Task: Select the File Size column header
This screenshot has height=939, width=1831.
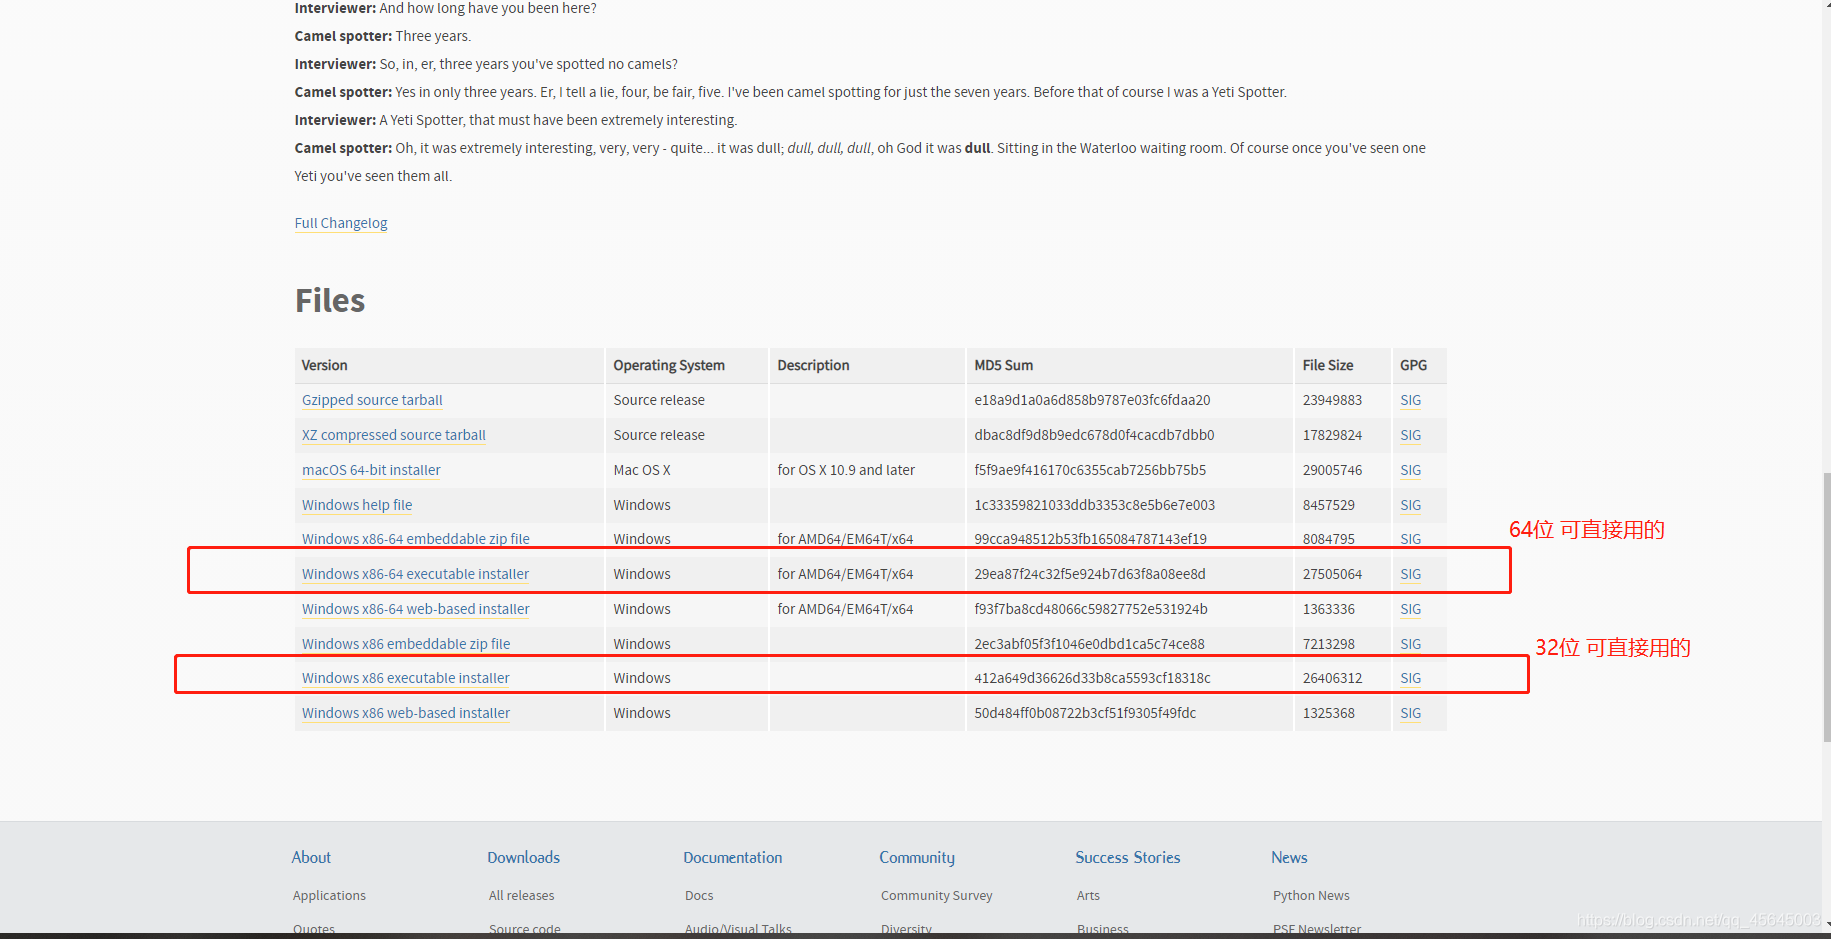Action: tap(1342, 365)
